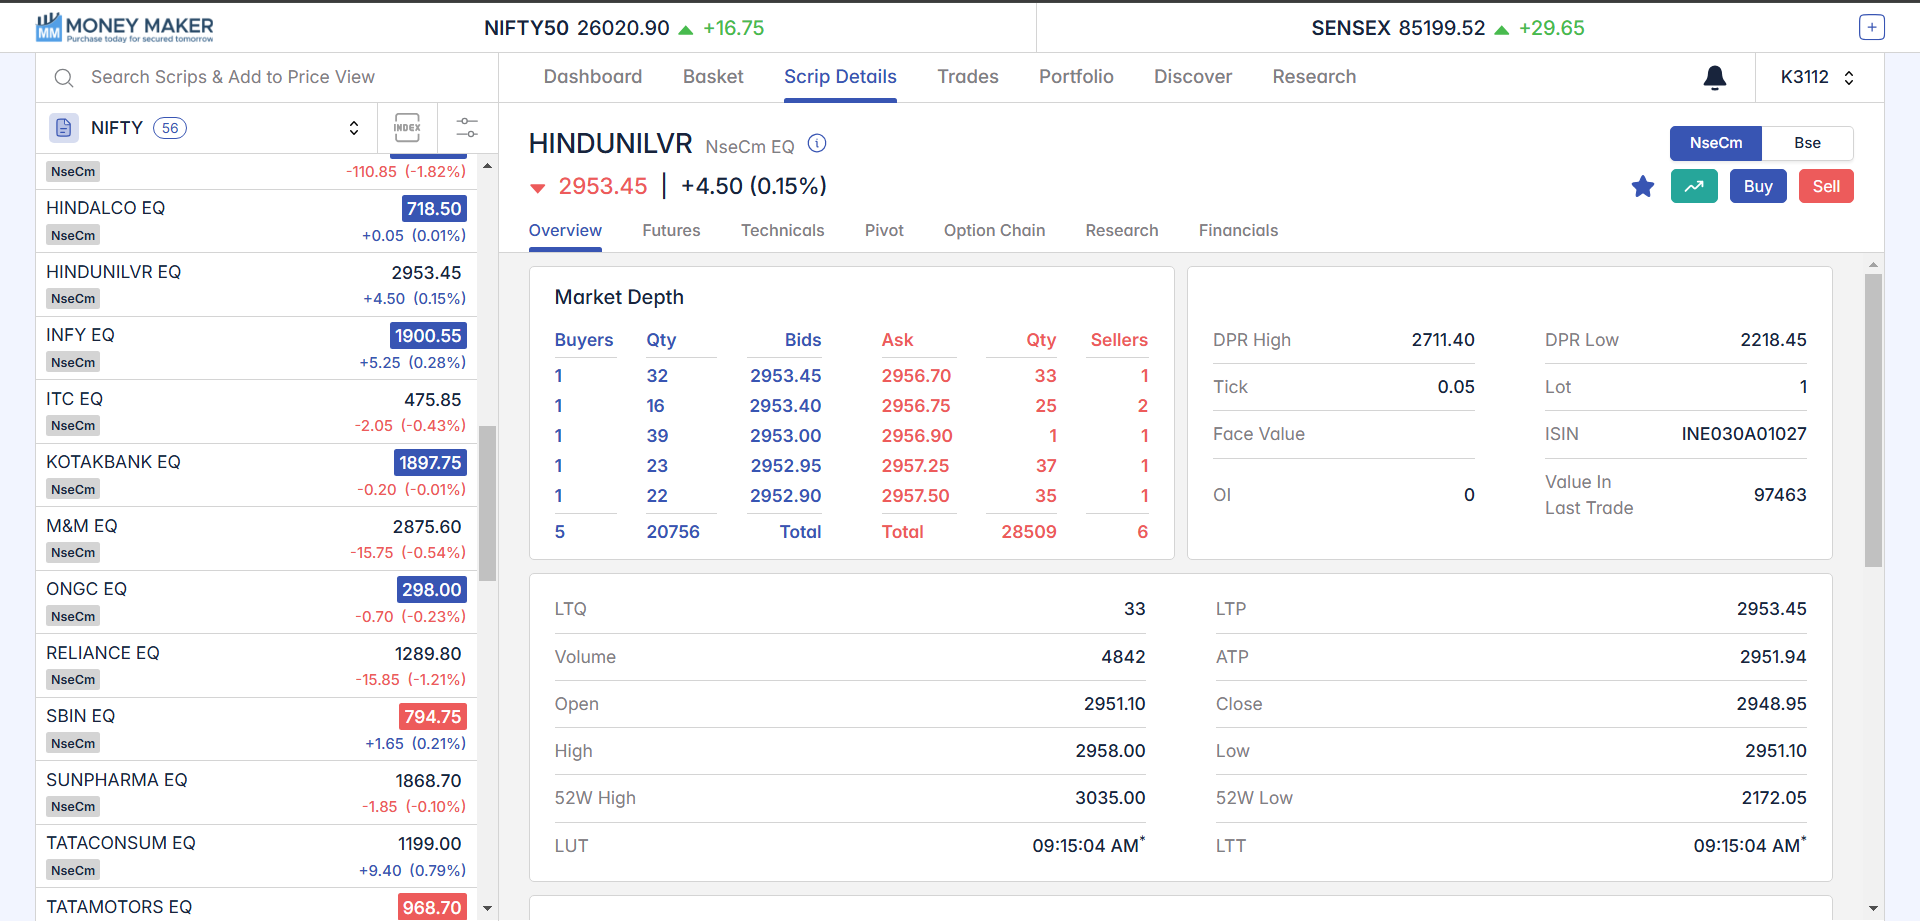
Task: Switch to the Trades tab
Action: (968, 77)
